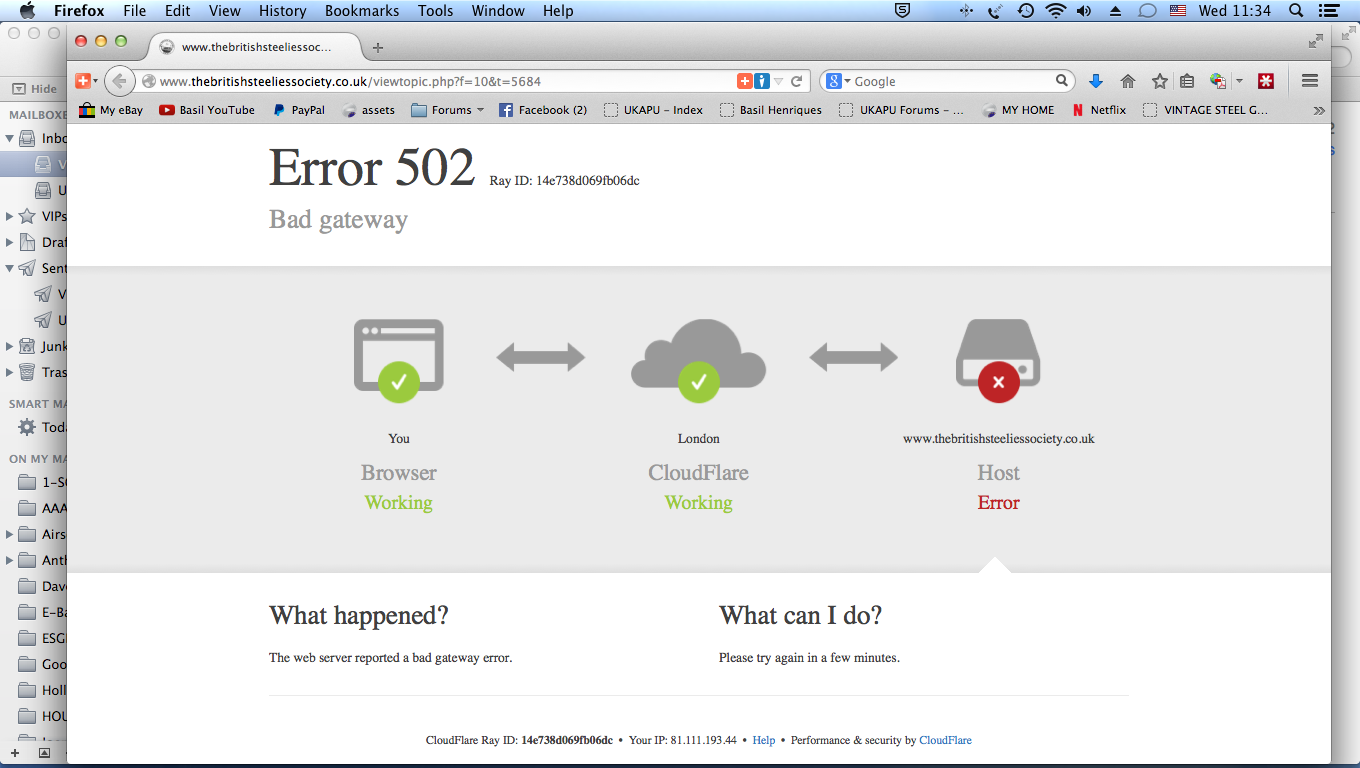Click the back arrow navigation button
This screenshot has height=768, width=1360.
coord(119,81)
